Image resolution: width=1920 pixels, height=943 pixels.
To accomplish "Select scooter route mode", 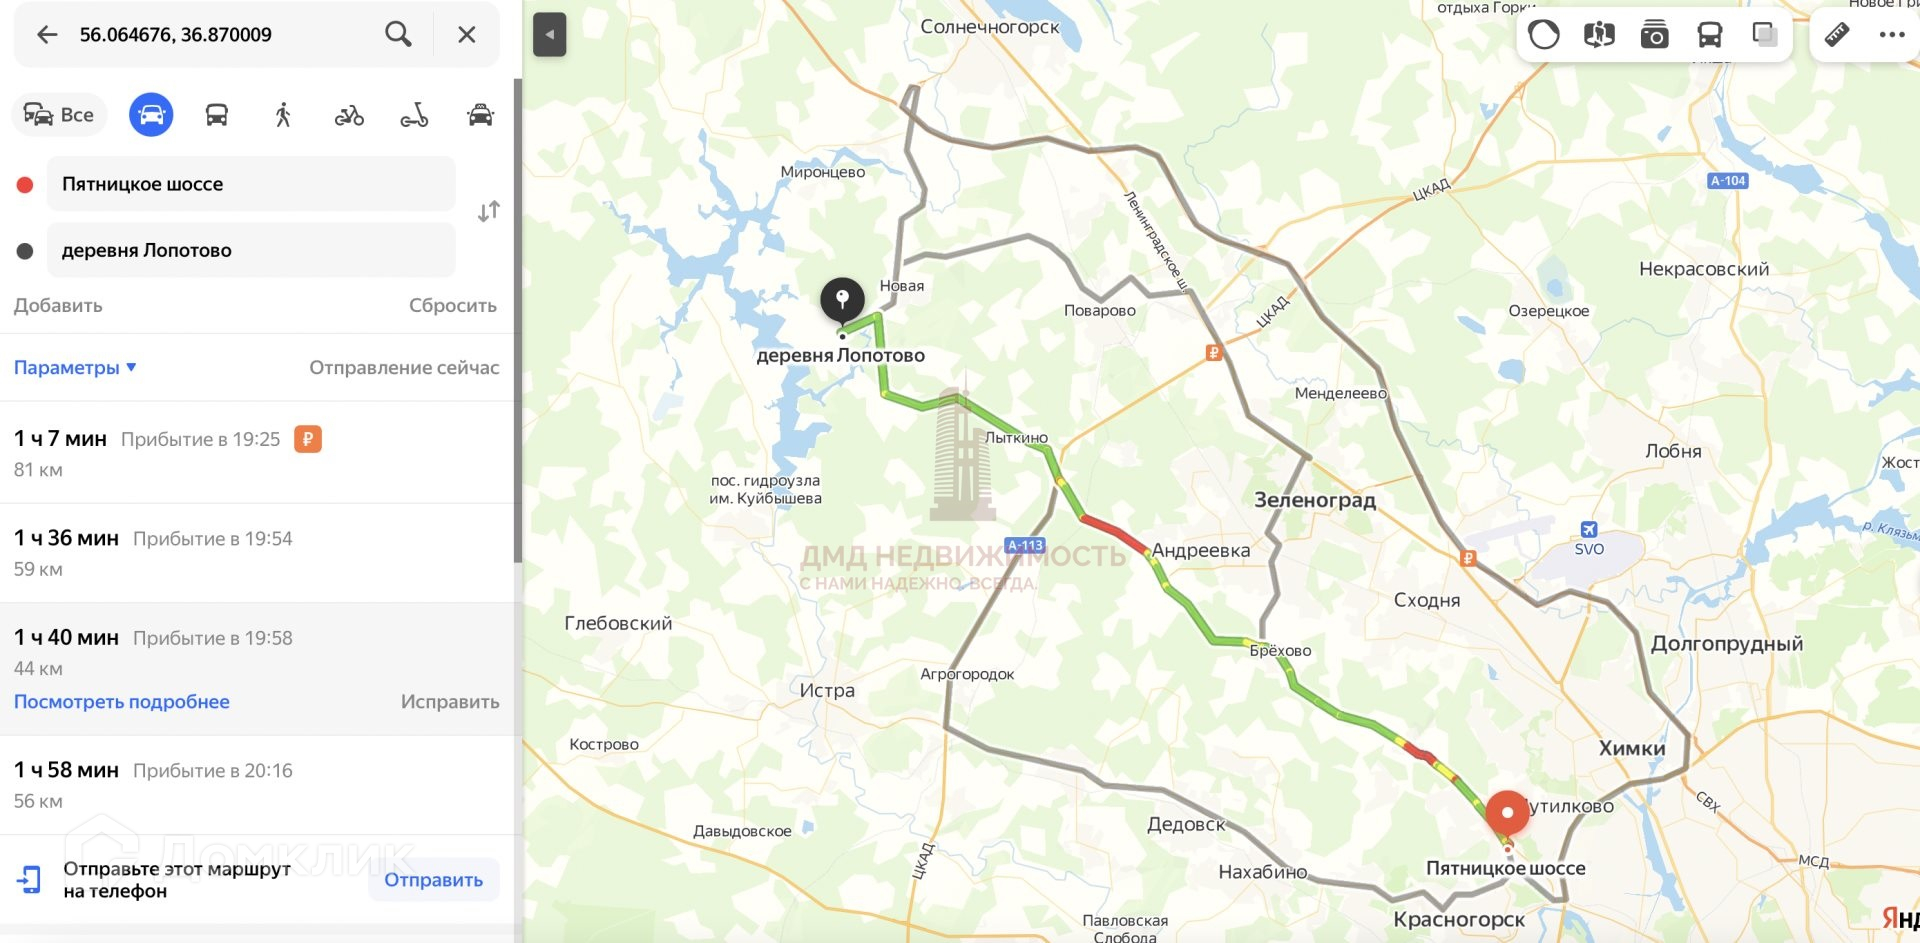I will (x=415, y=116).
